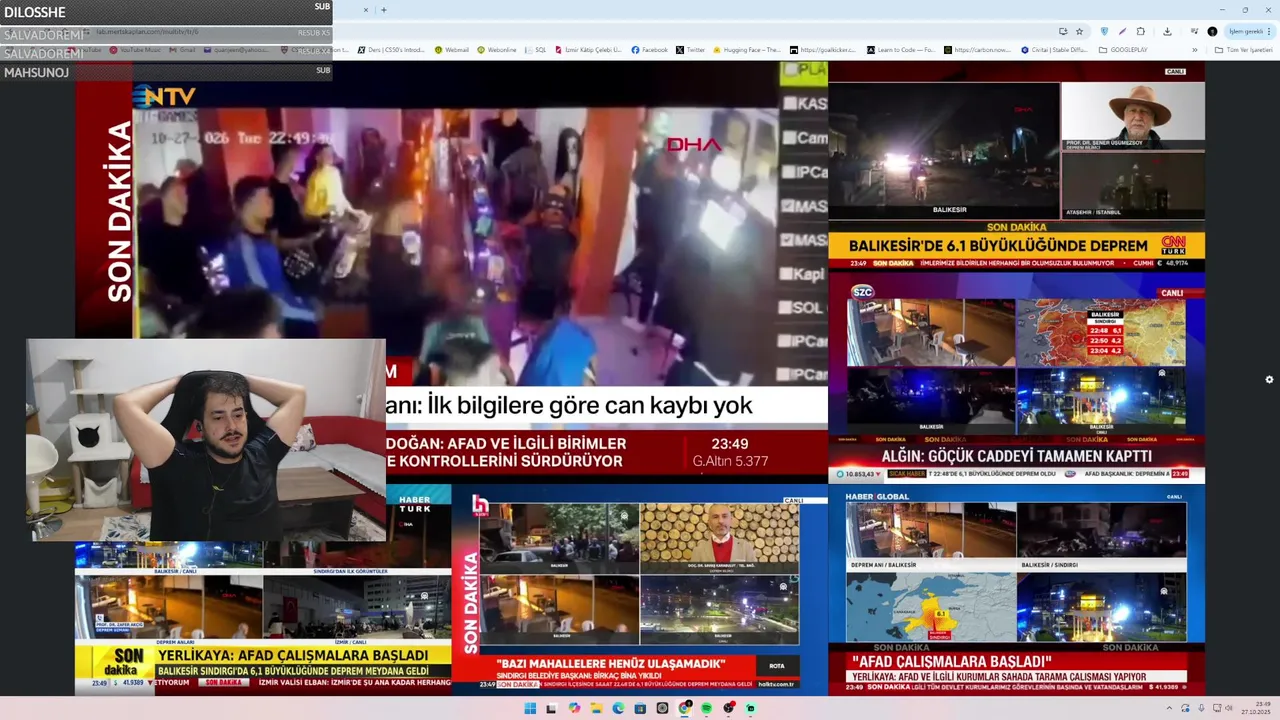Open the Webmail bookmark

click(x=451, y=50)
